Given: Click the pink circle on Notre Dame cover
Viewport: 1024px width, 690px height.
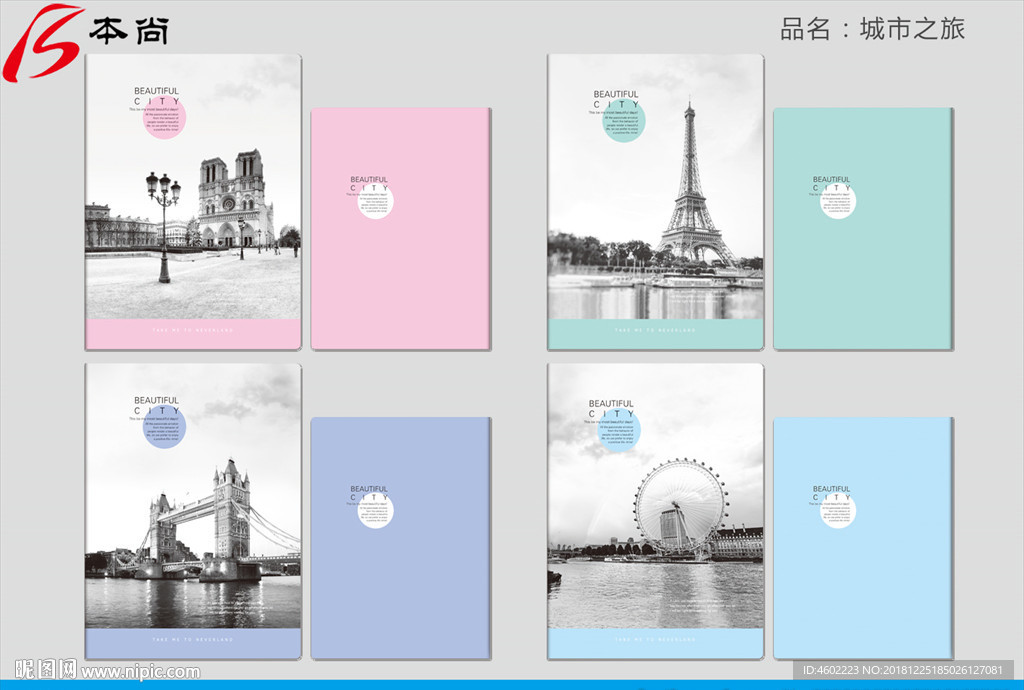Looking at the screenshot, I should click(x=164, y=119).
